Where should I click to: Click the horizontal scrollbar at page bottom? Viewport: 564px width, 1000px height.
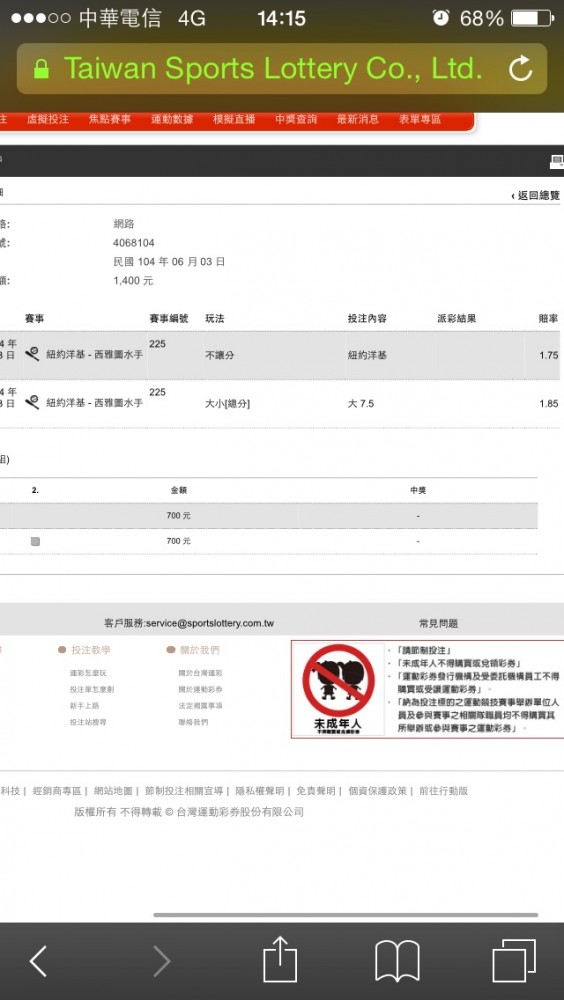point(345,915)
